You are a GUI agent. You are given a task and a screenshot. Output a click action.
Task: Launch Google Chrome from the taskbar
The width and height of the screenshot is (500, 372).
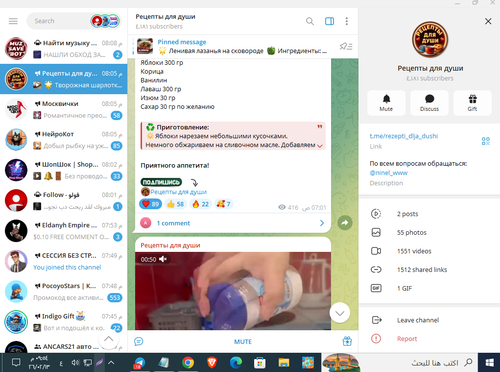188,363
